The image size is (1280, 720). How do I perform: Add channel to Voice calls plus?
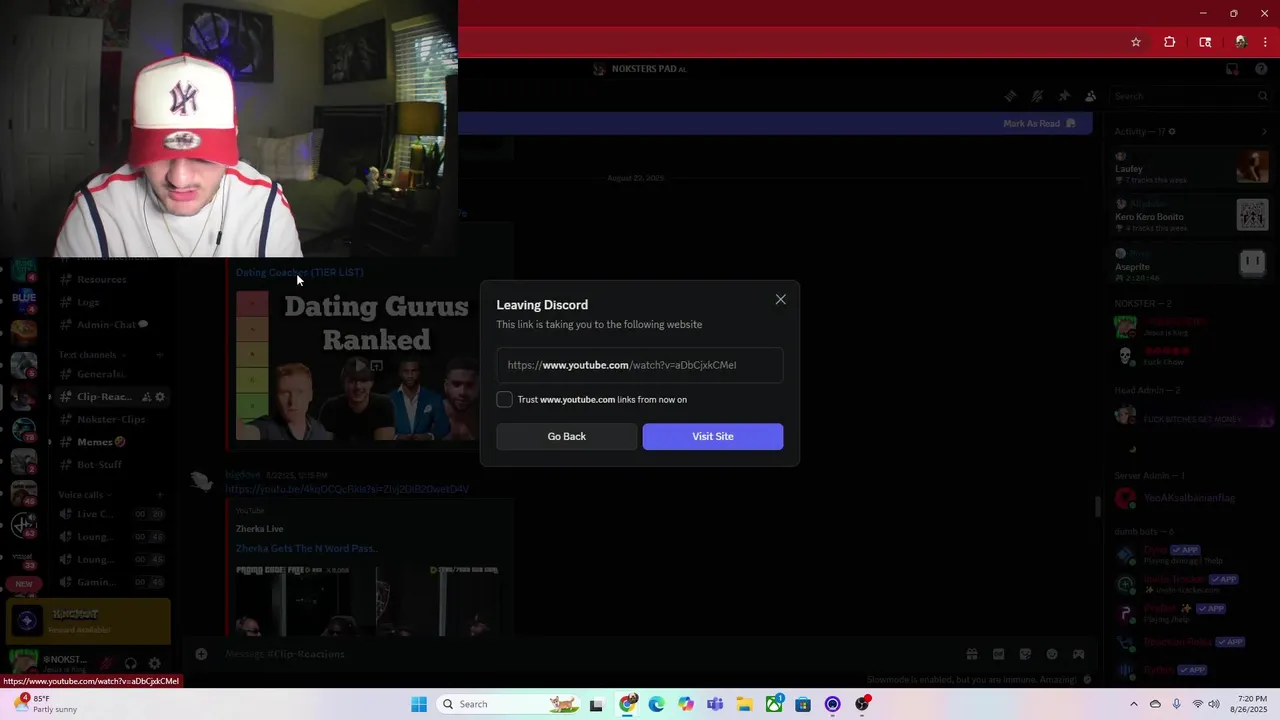click(159, 495)
